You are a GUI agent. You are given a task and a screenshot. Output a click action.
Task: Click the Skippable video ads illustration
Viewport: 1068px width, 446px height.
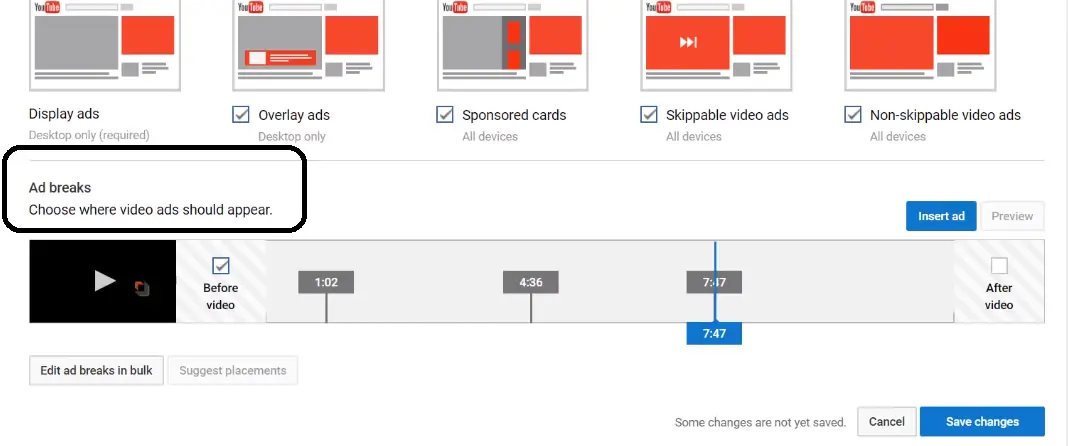point(716,46)
